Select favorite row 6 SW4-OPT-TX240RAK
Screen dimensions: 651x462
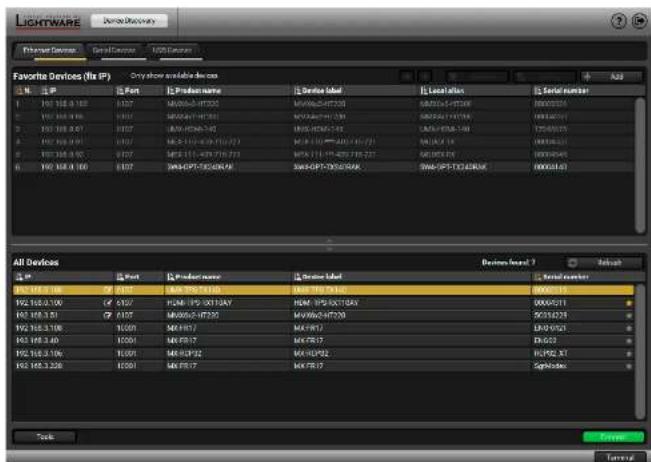323,167
